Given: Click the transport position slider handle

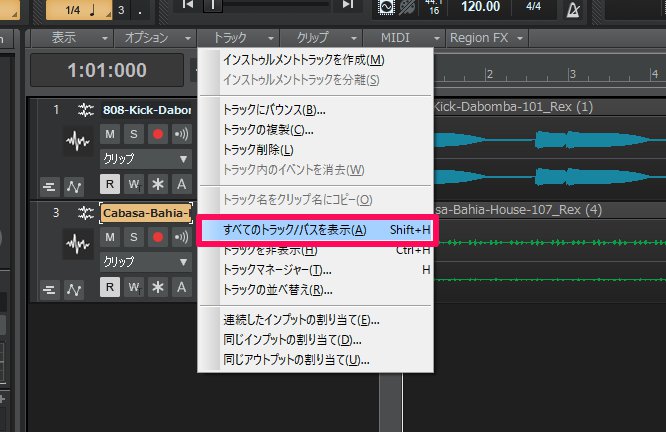Looking at the screenshot, I should tap(213, 6).
